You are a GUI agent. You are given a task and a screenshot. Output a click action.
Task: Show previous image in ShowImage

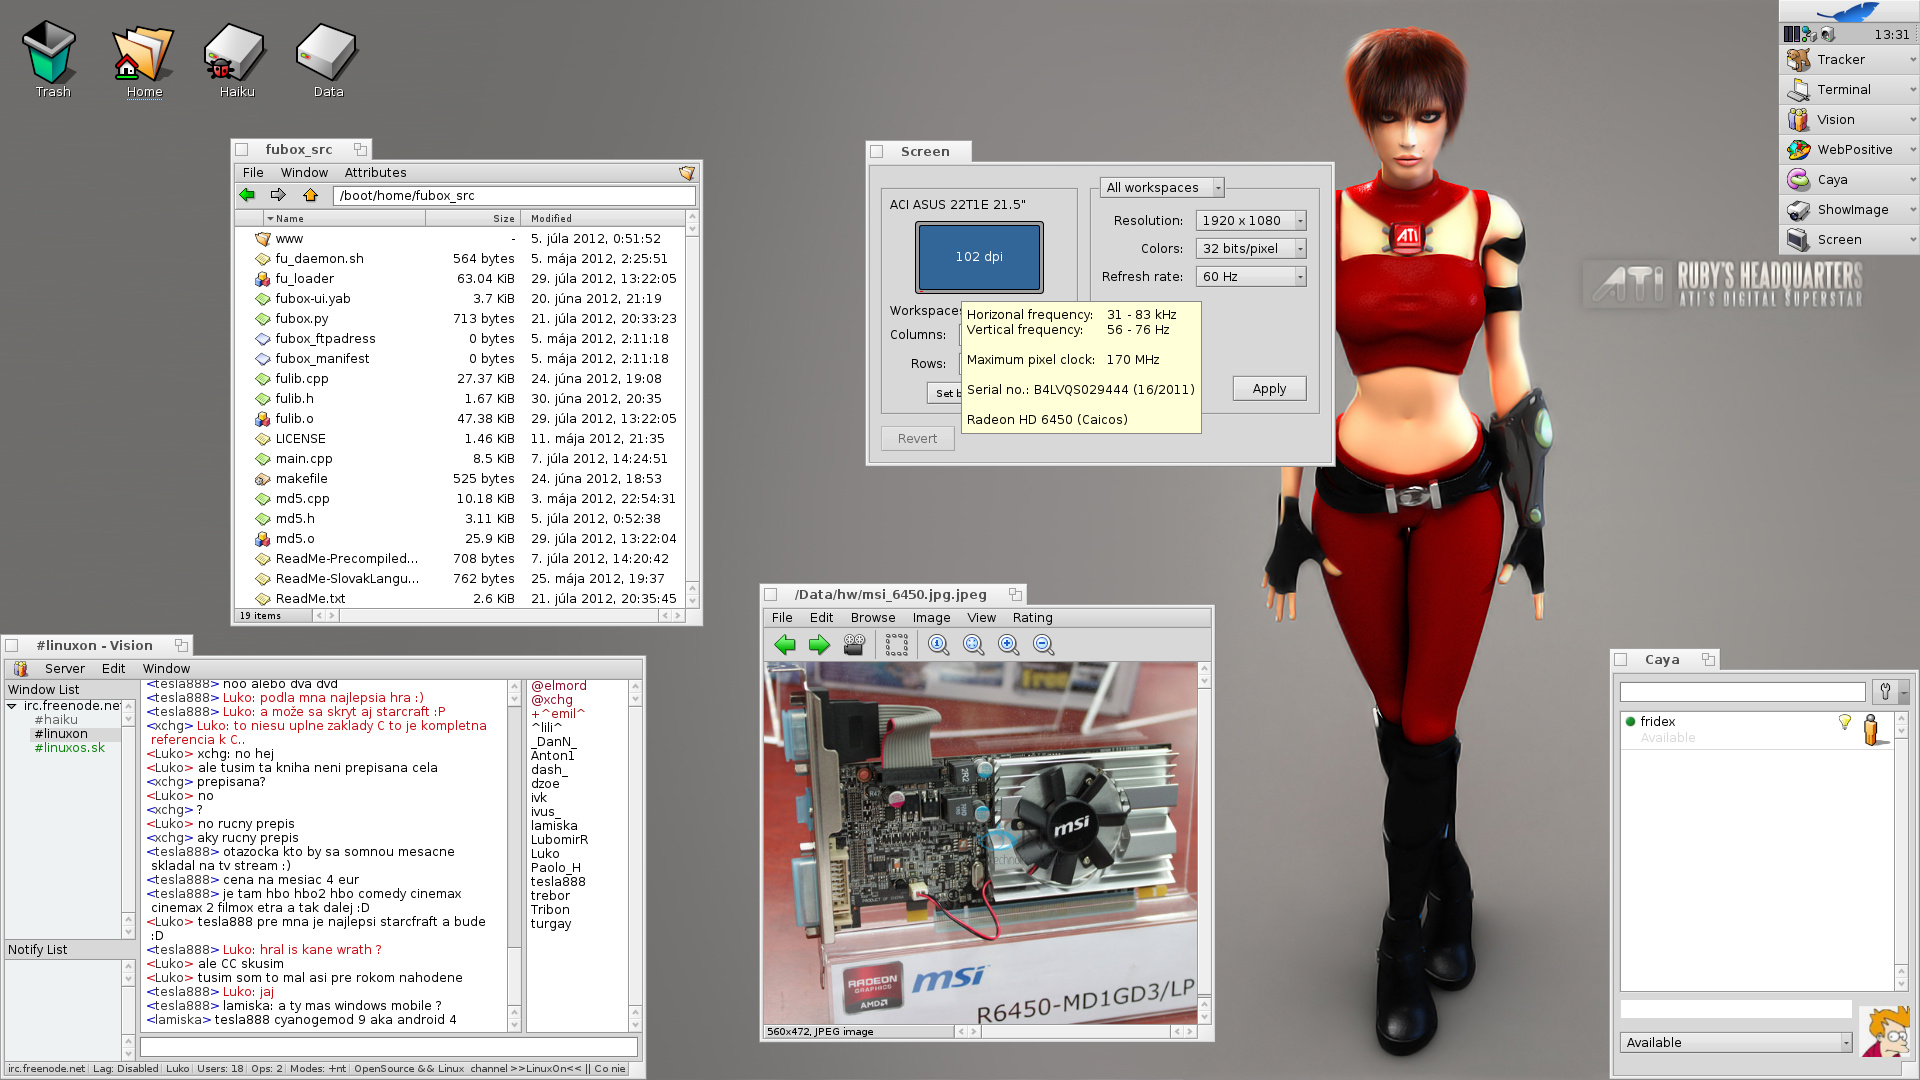tap(785, 645)
